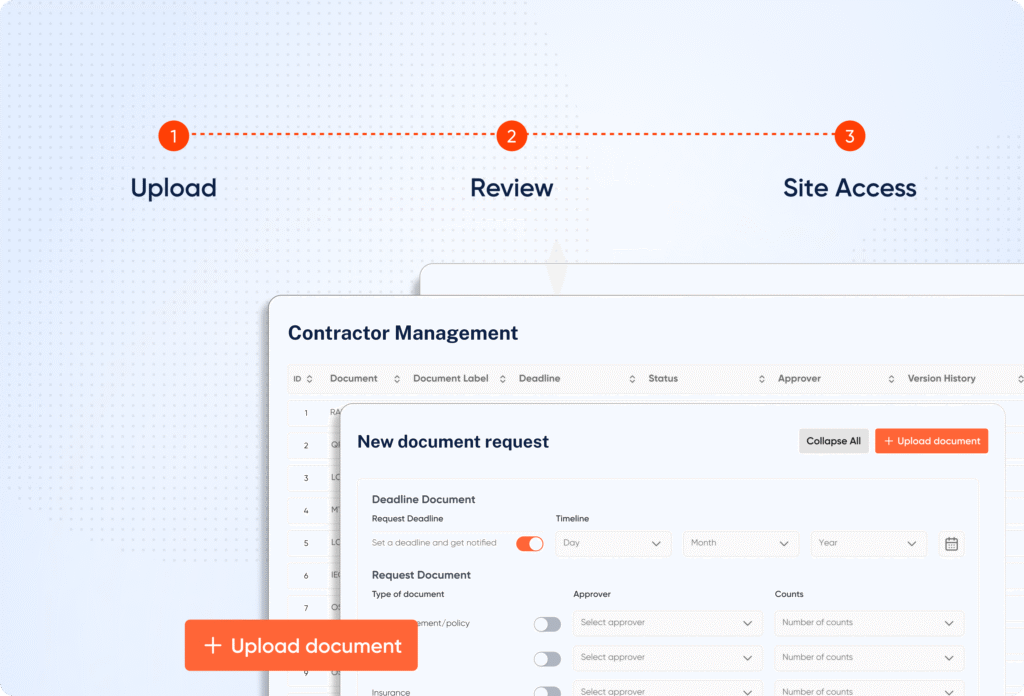Choose a year from the Year dropdown

click(x=868, y=543)
